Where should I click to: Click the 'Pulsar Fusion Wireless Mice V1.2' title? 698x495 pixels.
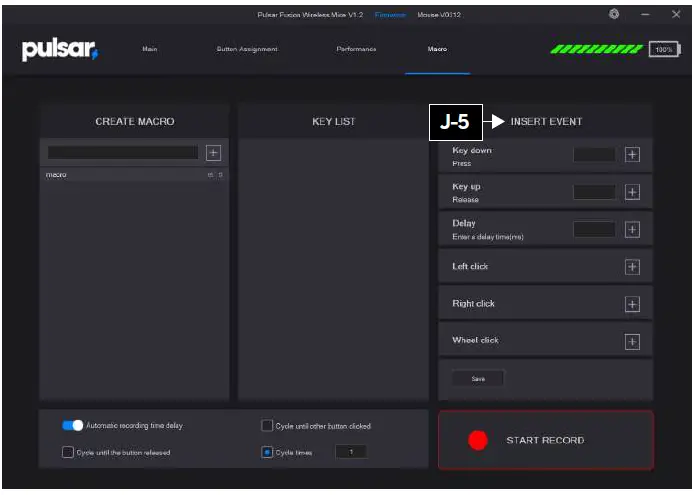point(310,15)
